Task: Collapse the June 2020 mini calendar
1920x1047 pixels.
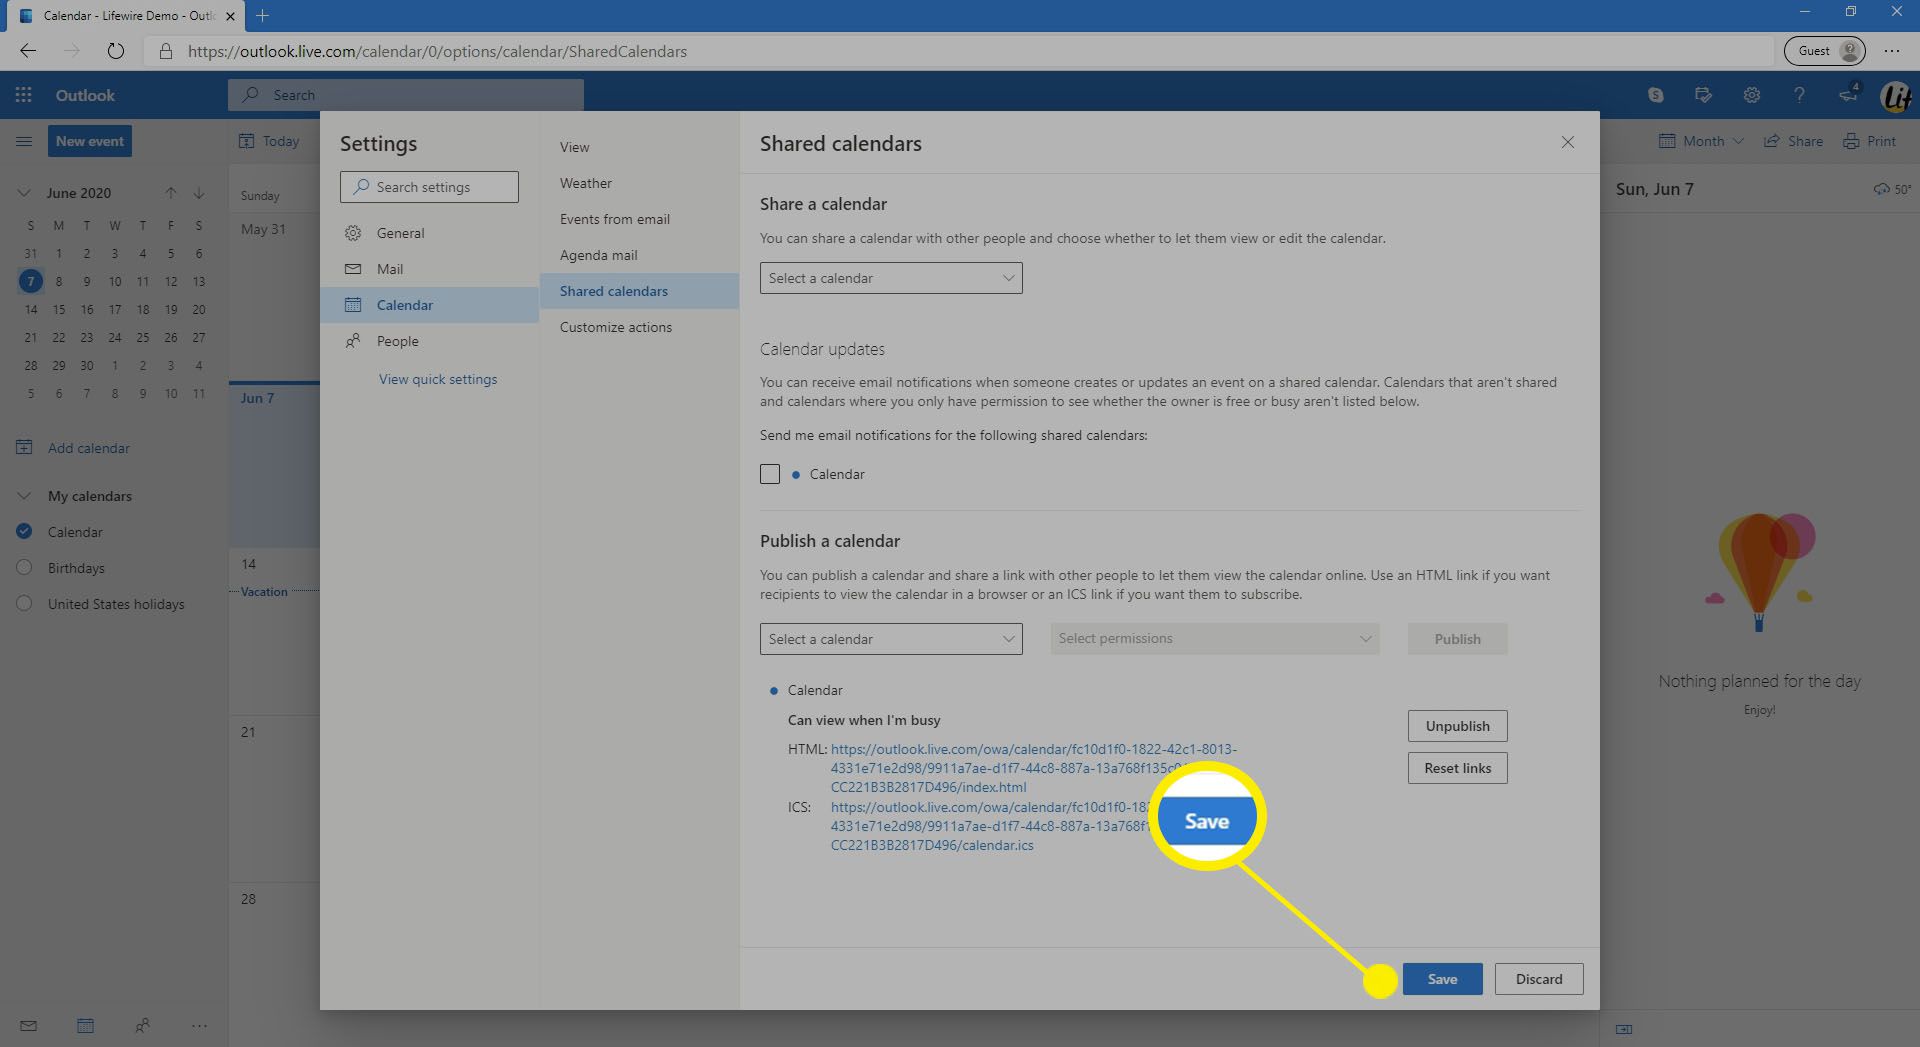Action: tap(24, 193)
